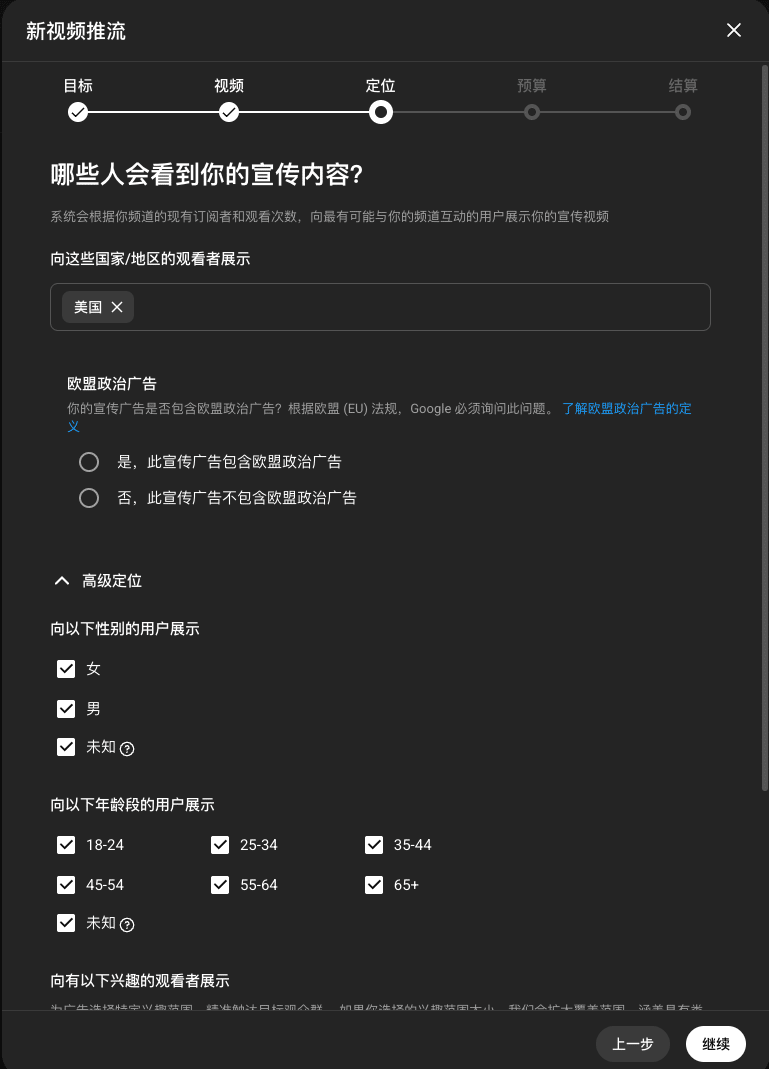Open help tooltip next to gender 未知
Image resolution: width=769 pixels, height=1069 pixels.
coord(126,747)
